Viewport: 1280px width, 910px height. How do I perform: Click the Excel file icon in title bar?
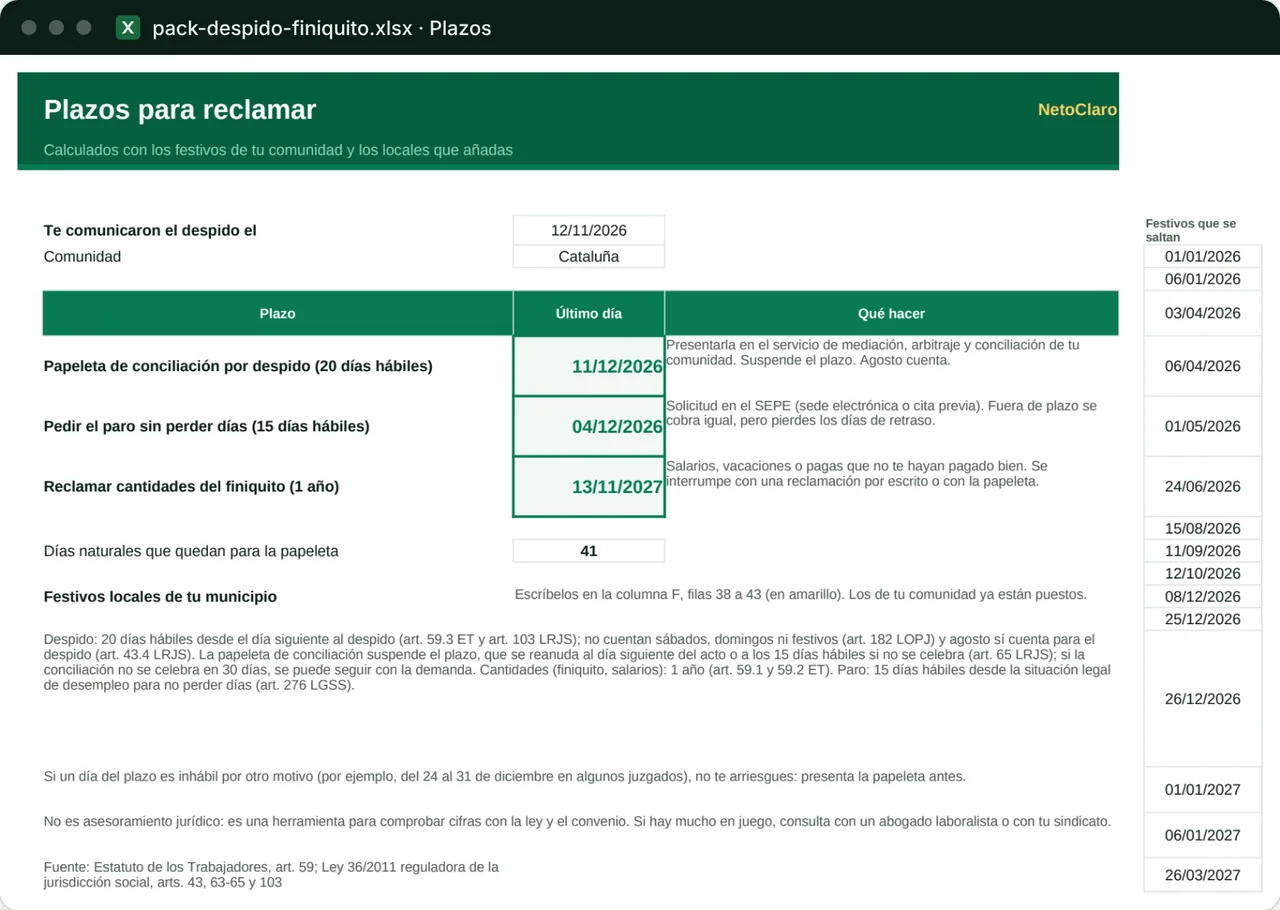(x=128, y=28)
